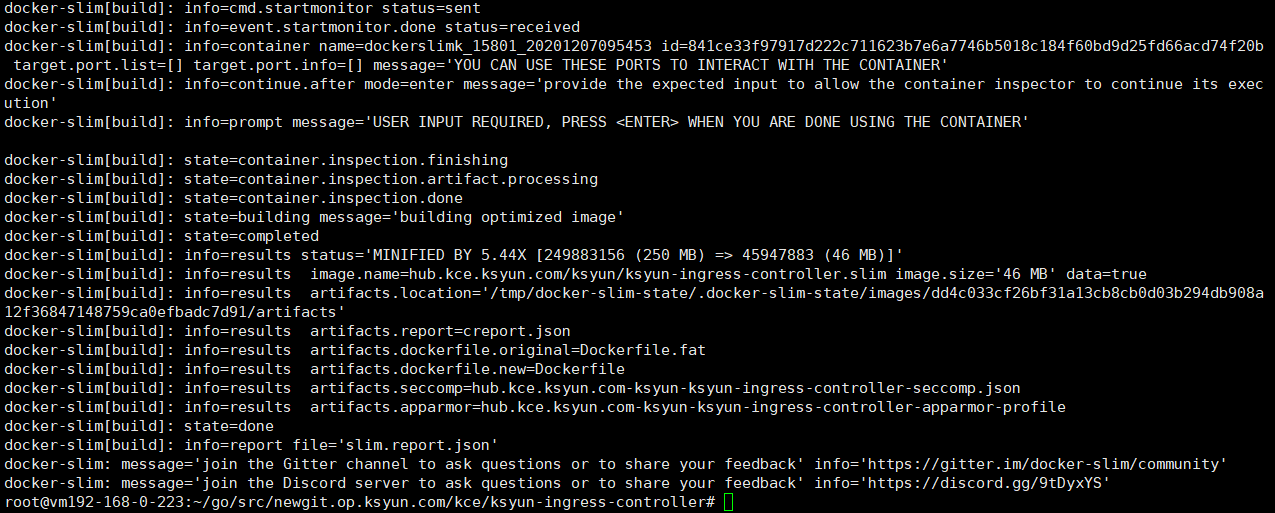Click the state=container.inspection.finishing line

click(x=345, y=160)
